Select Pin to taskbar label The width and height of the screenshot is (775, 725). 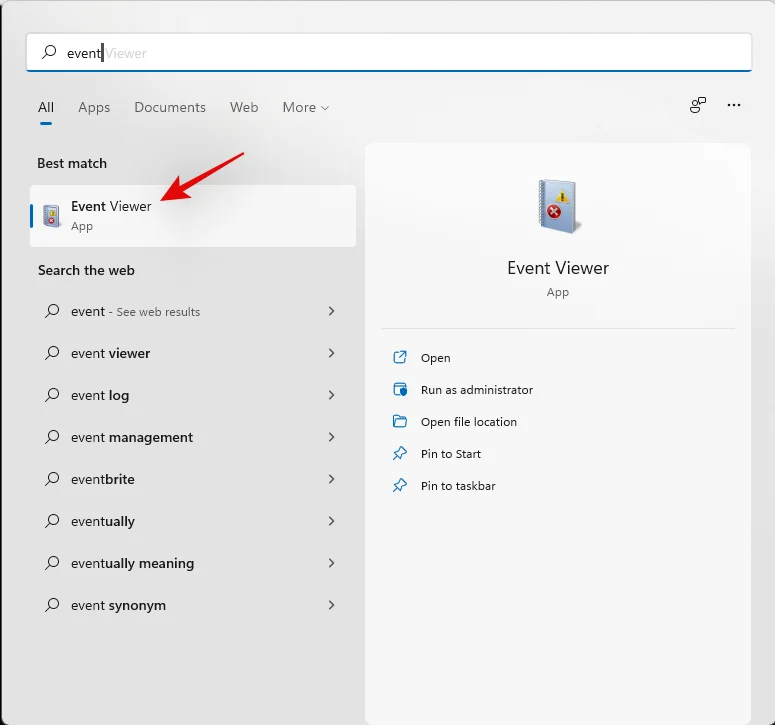[458, 486]
